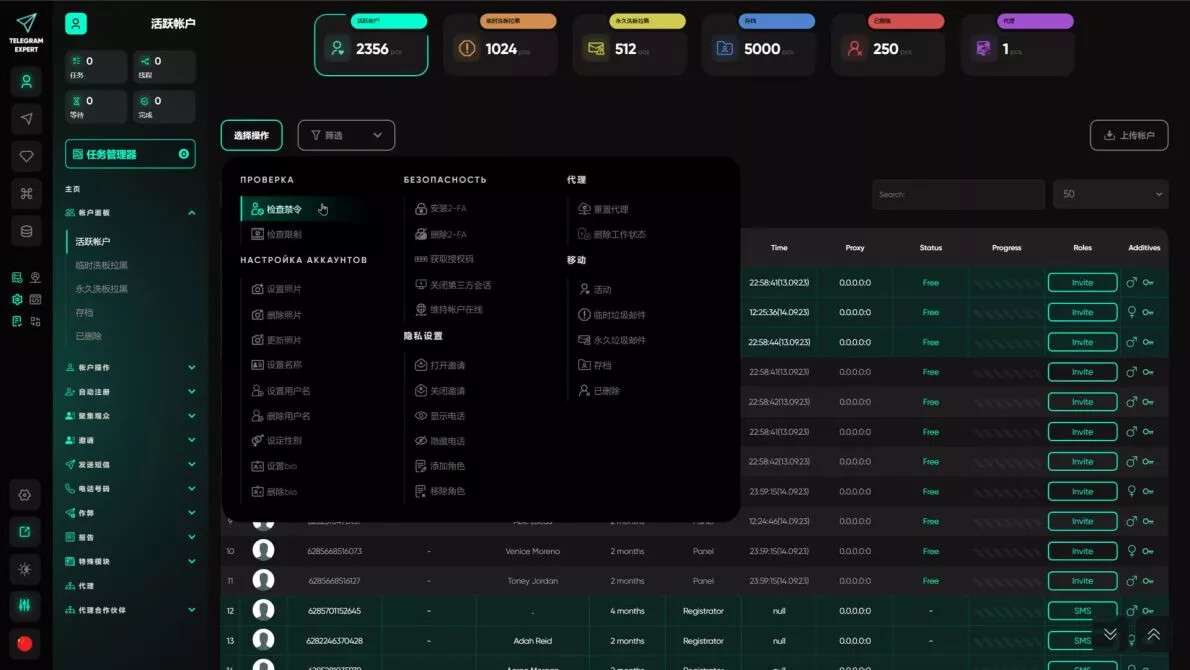This screenshot has height=670, width=1190.
Task: Click the command-symbol icon in left rail
Action: pyautogui.click(x=26, y=194)
